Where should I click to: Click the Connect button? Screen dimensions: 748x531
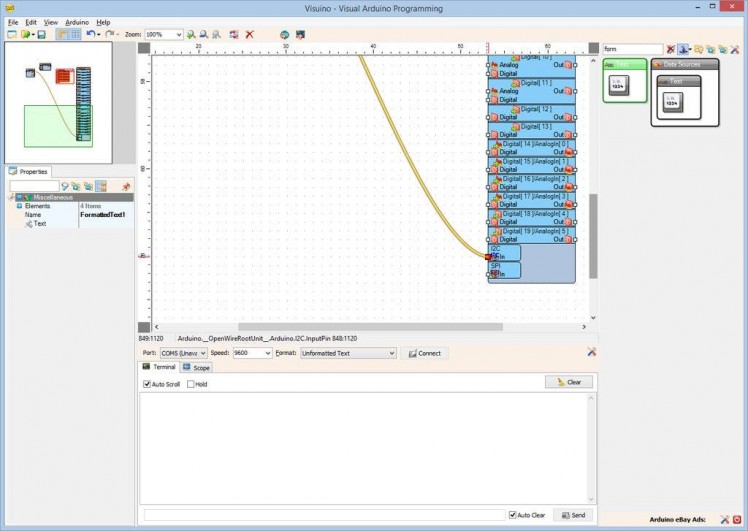click(x=424, y=353)
